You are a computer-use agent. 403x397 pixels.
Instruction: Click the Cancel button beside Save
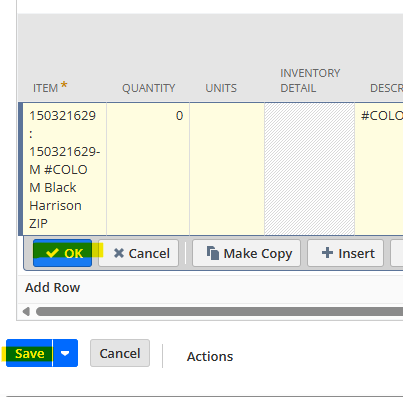[x=120, y=353]
